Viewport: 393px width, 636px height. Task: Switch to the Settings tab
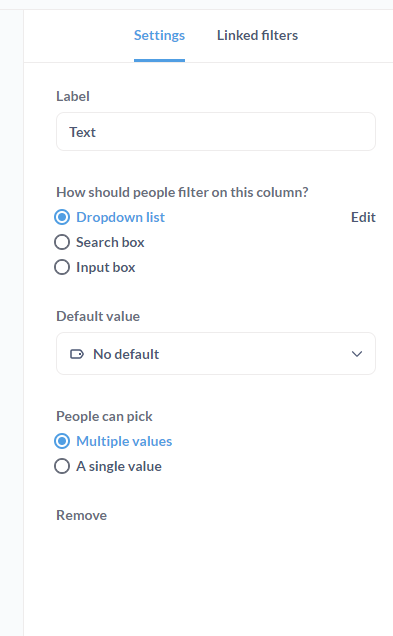159,35
